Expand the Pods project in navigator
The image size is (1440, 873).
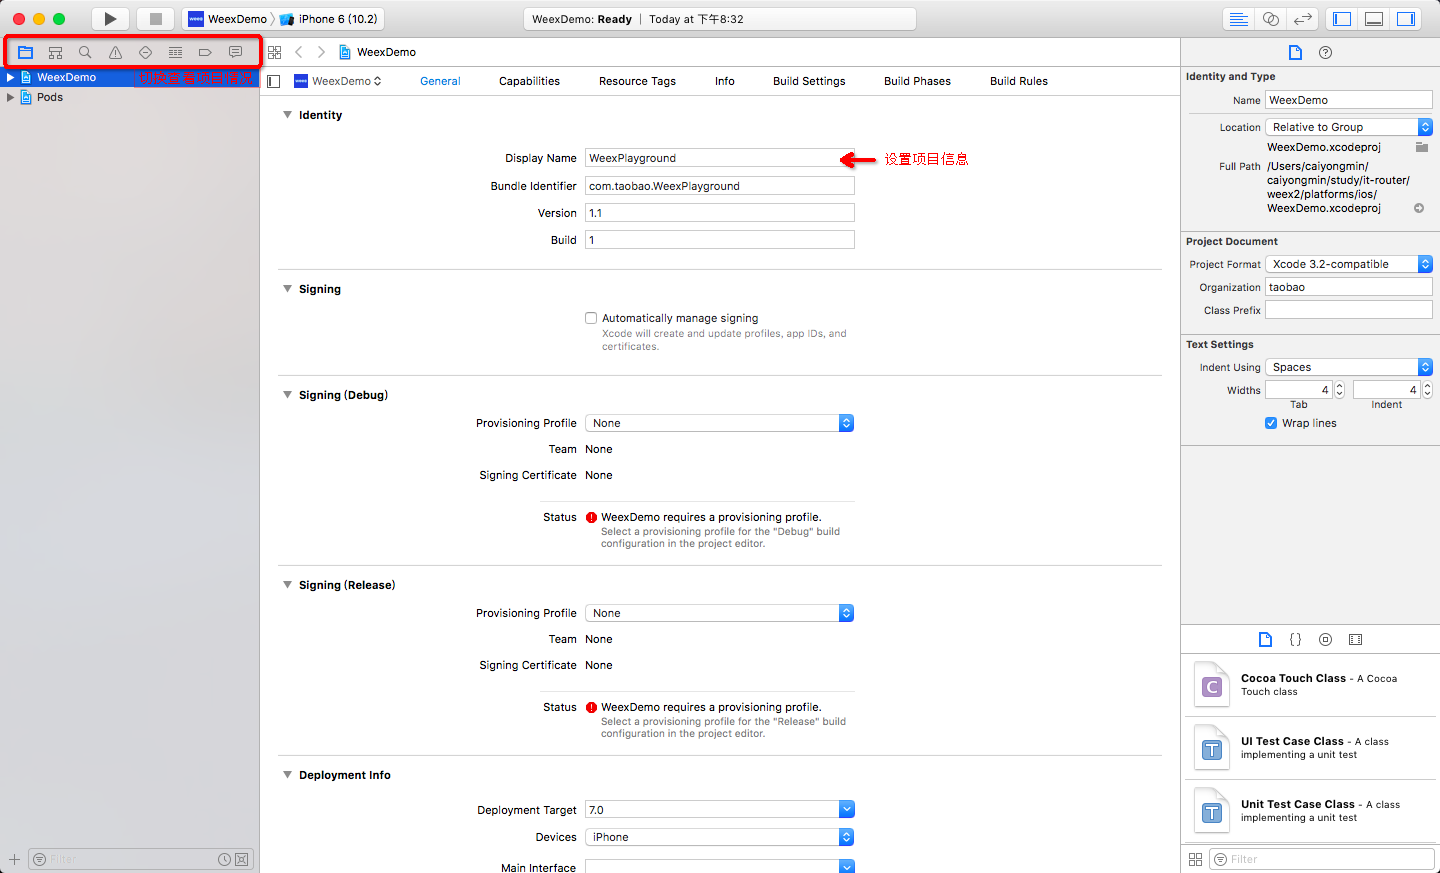[x=10, y=97]
